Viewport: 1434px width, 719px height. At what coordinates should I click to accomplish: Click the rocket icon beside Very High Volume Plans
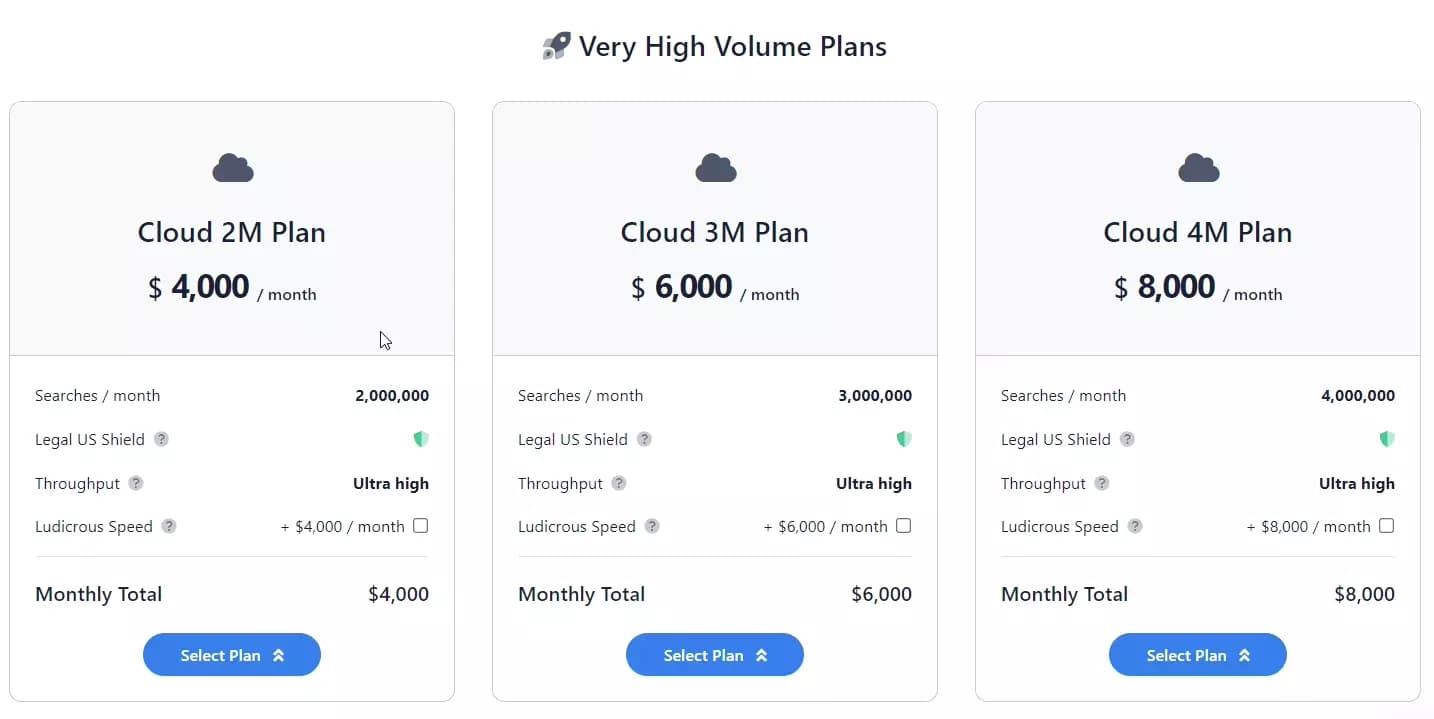(x=556, y=46)
